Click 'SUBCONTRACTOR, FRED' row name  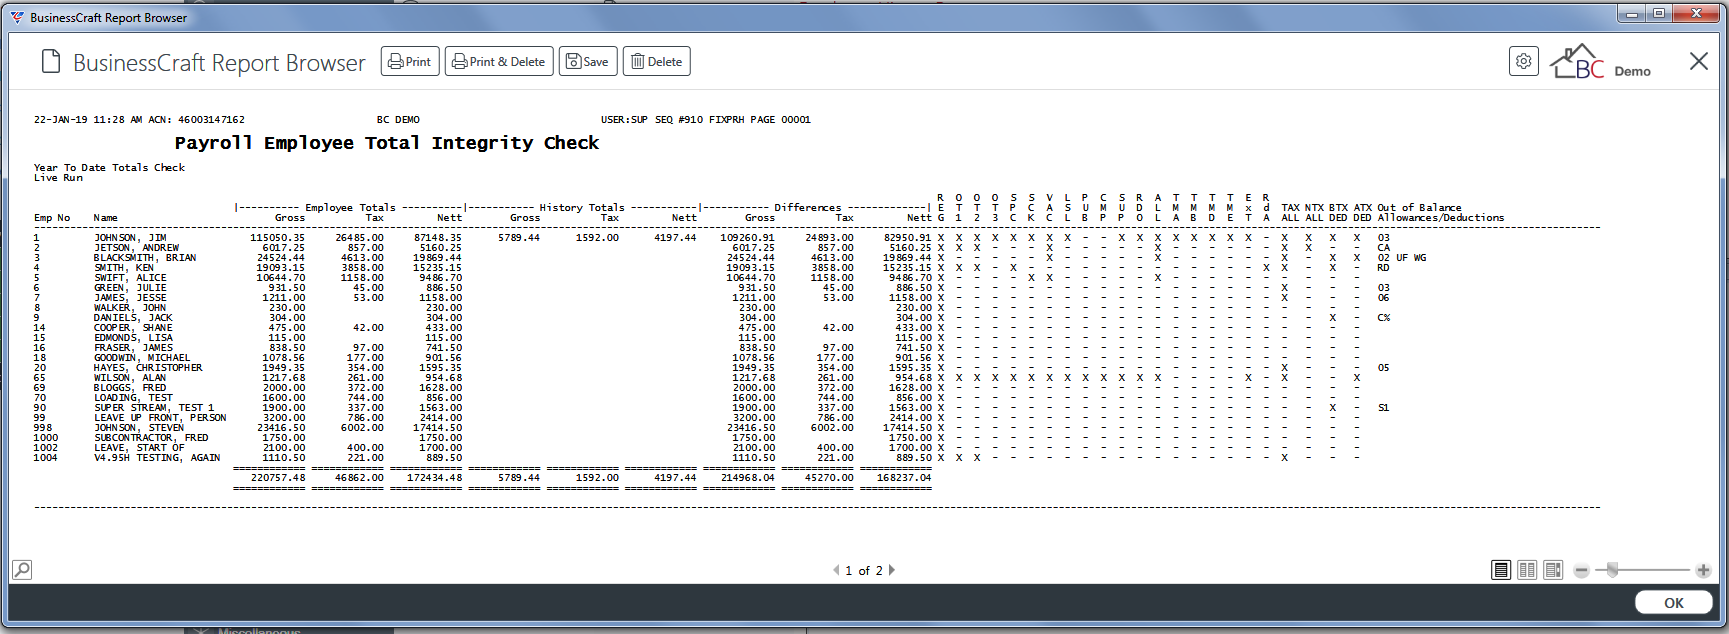point(151,438)
